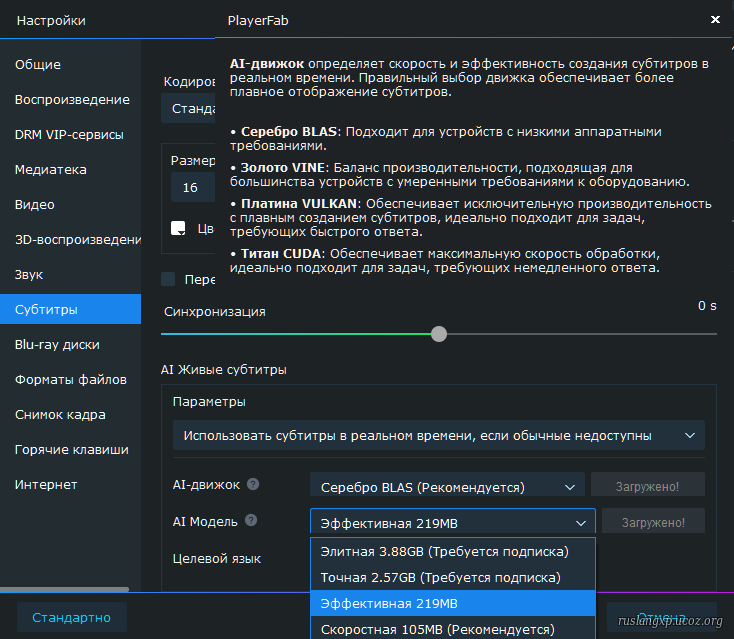The image size is (734, 639).
Task: Open Снимок кадра settings section
Action: (x=60, y=415)
